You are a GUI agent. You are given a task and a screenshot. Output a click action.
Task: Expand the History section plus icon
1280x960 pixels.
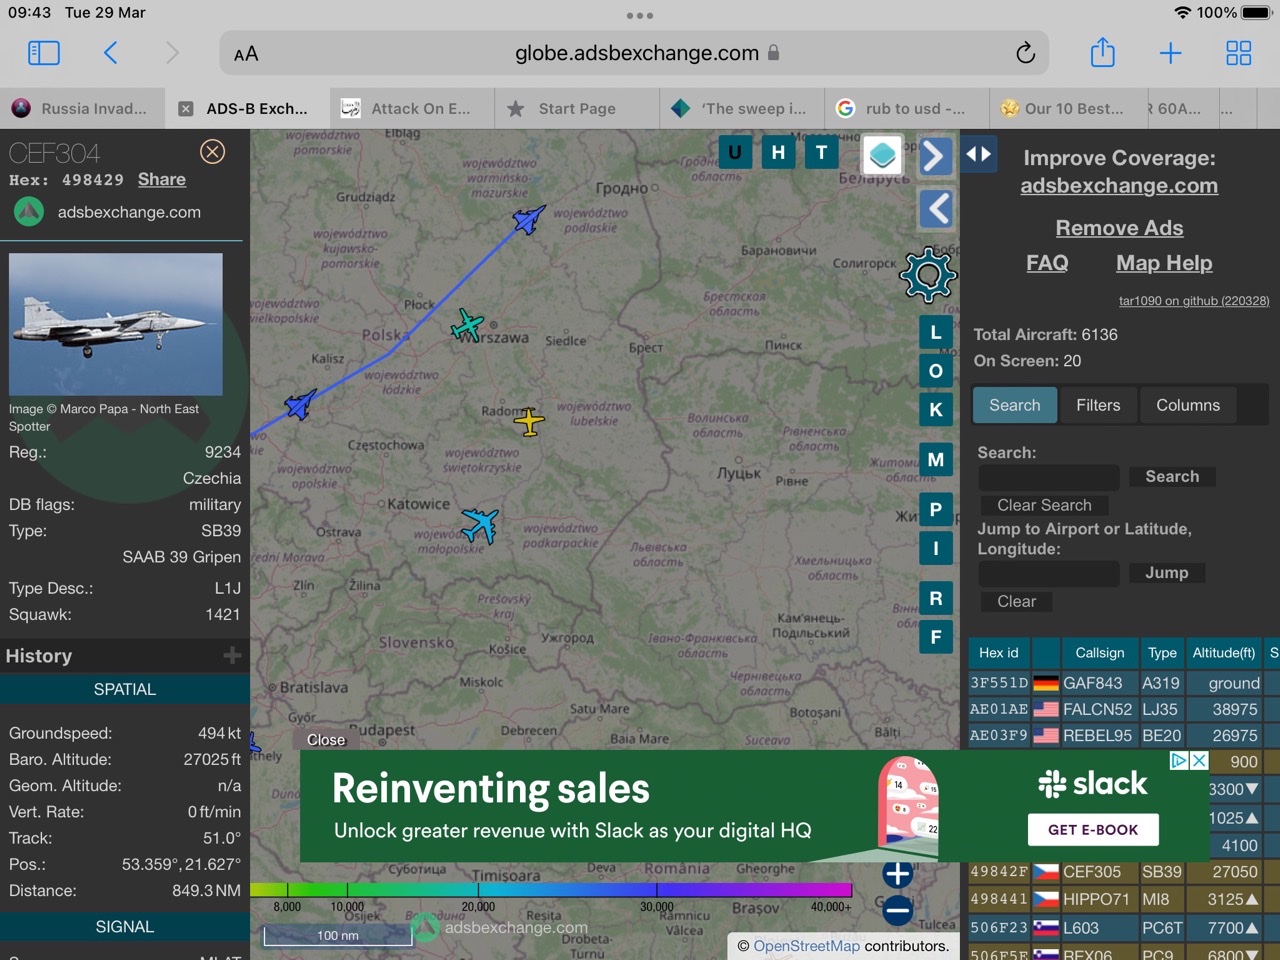[232, 655]
